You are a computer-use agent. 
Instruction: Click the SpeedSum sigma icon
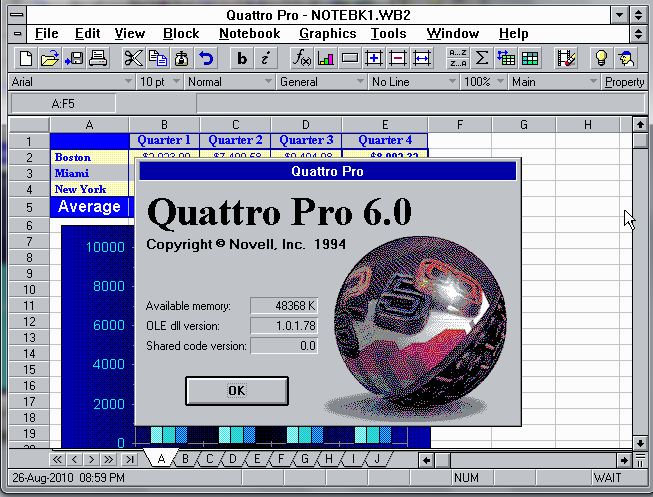tap(482, 58)
